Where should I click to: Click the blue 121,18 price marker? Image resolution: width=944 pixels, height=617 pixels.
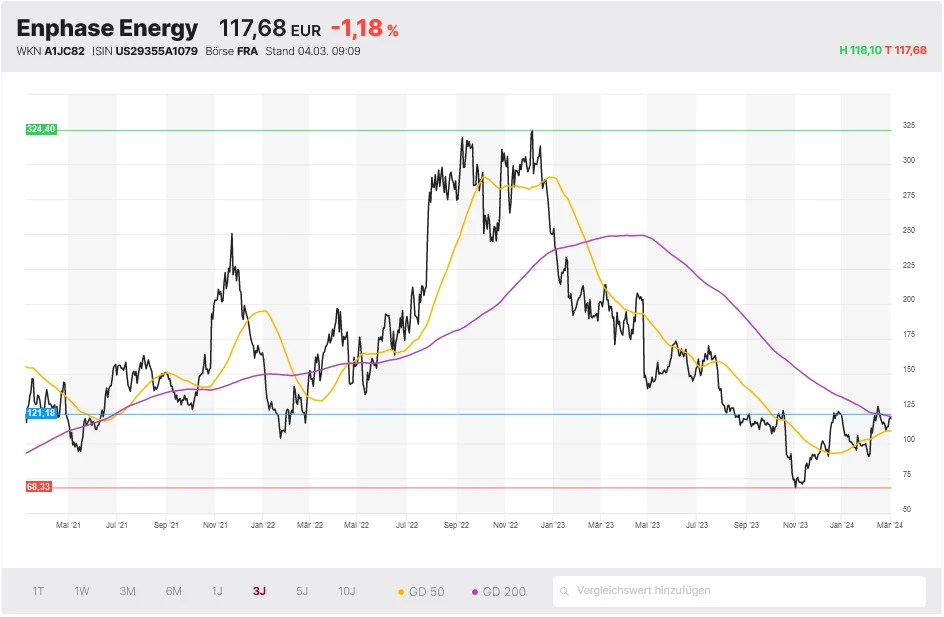[41, 413]
